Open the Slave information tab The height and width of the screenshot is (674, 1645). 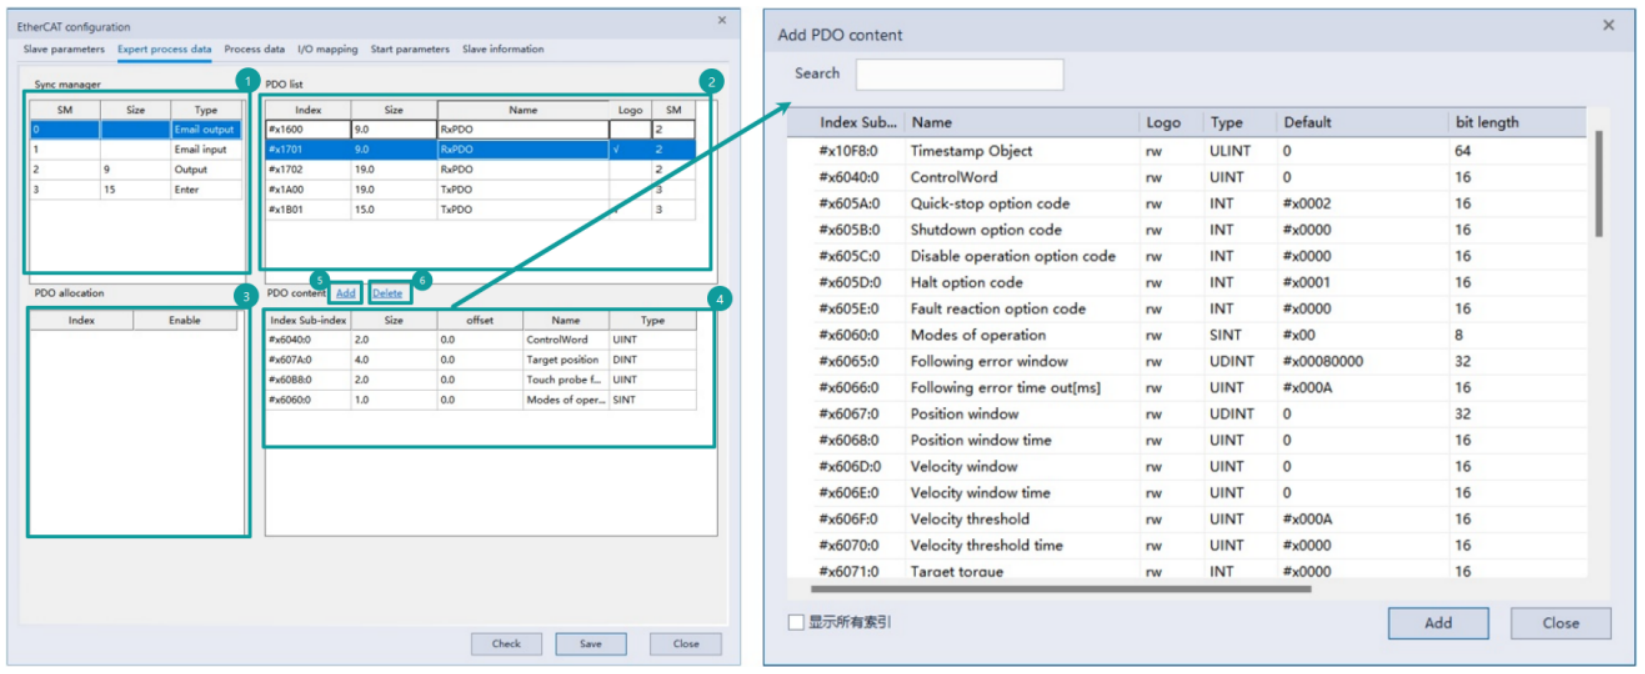tap(503, 49)
